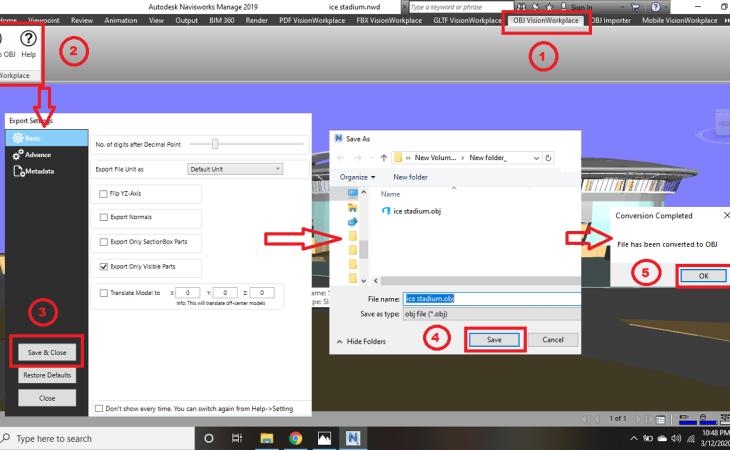730x450 pixels.
Task: Switch to the GLTF VisionWorkplace tab
Action: point(467,20)
